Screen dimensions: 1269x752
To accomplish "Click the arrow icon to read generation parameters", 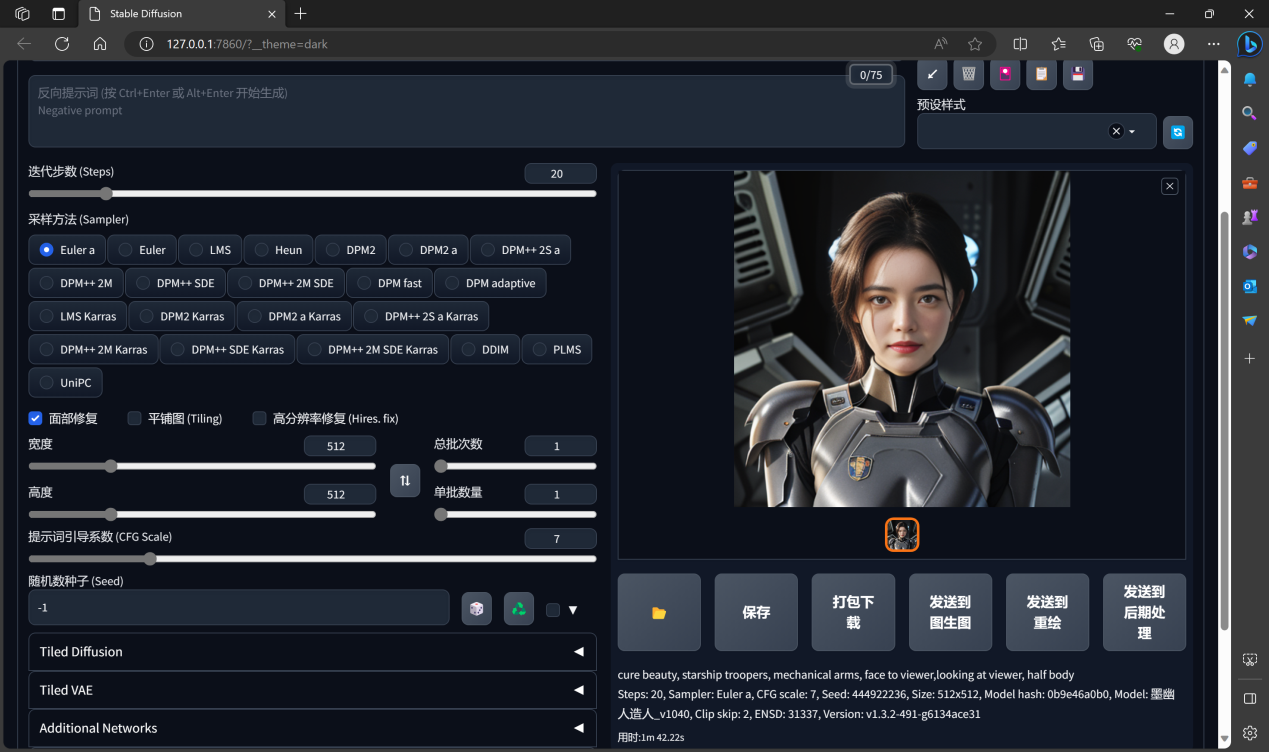I will pyautogui.click(x=932, y=74).
